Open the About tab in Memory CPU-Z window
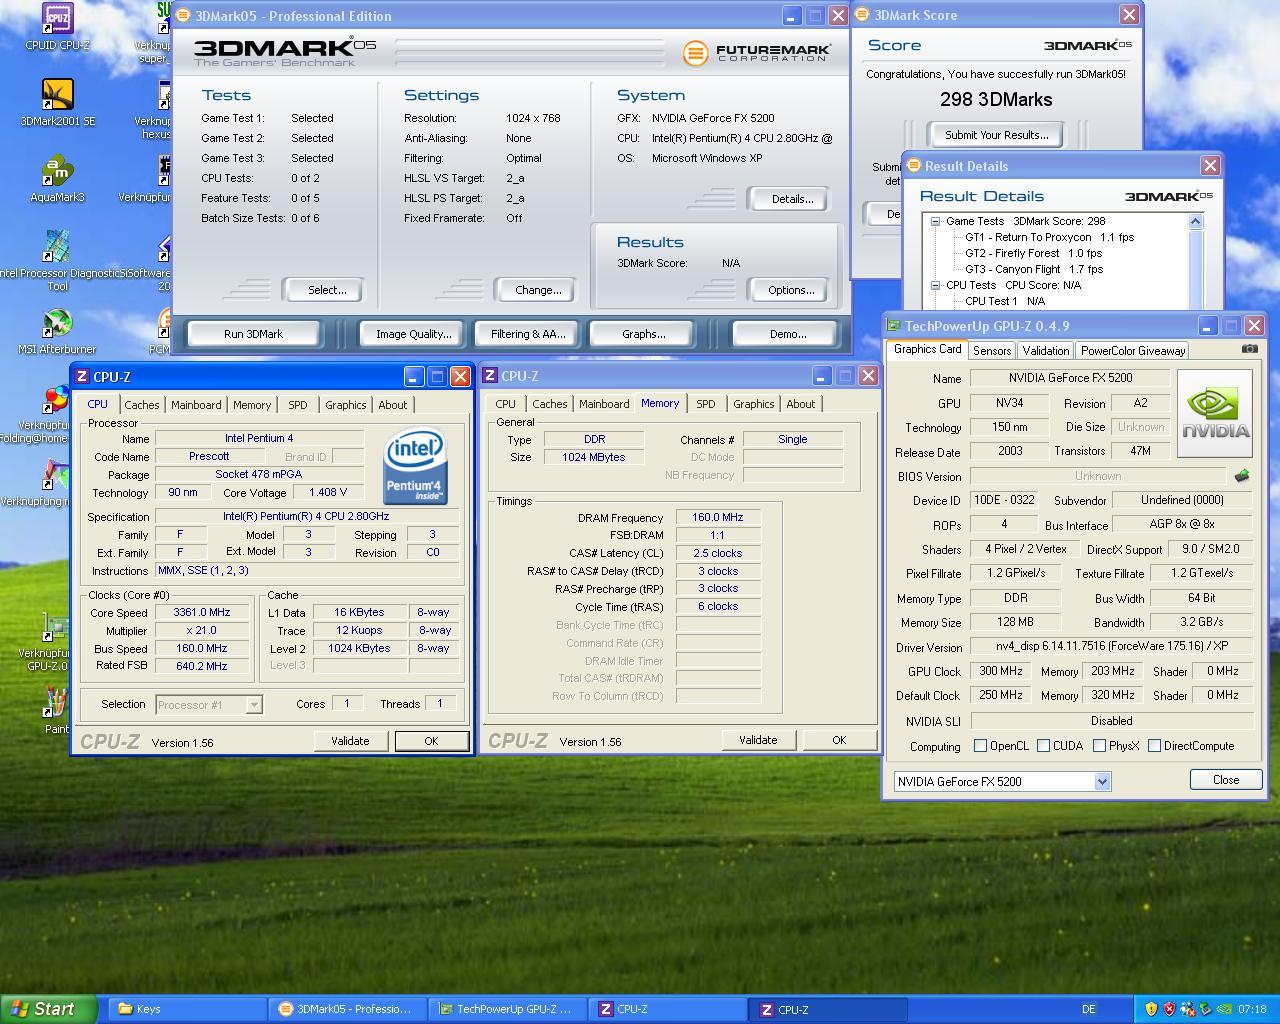1280x1024 pixels. (801, 404)
